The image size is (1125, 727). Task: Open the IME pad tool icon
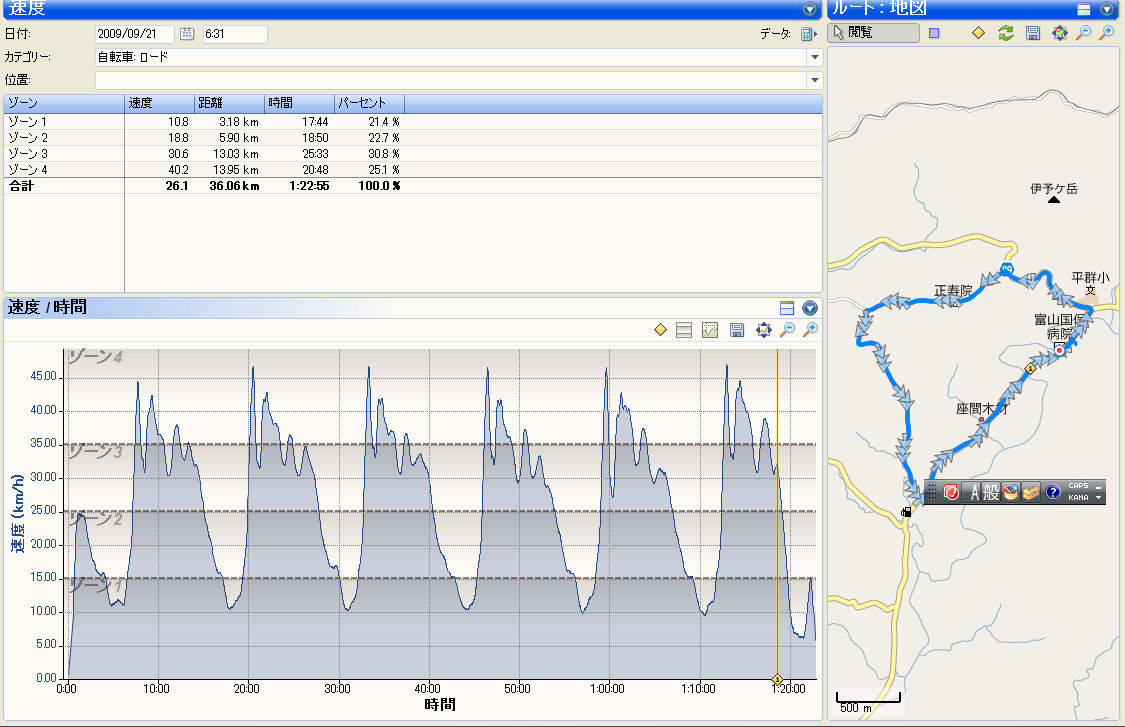(x=1011, y=492)
